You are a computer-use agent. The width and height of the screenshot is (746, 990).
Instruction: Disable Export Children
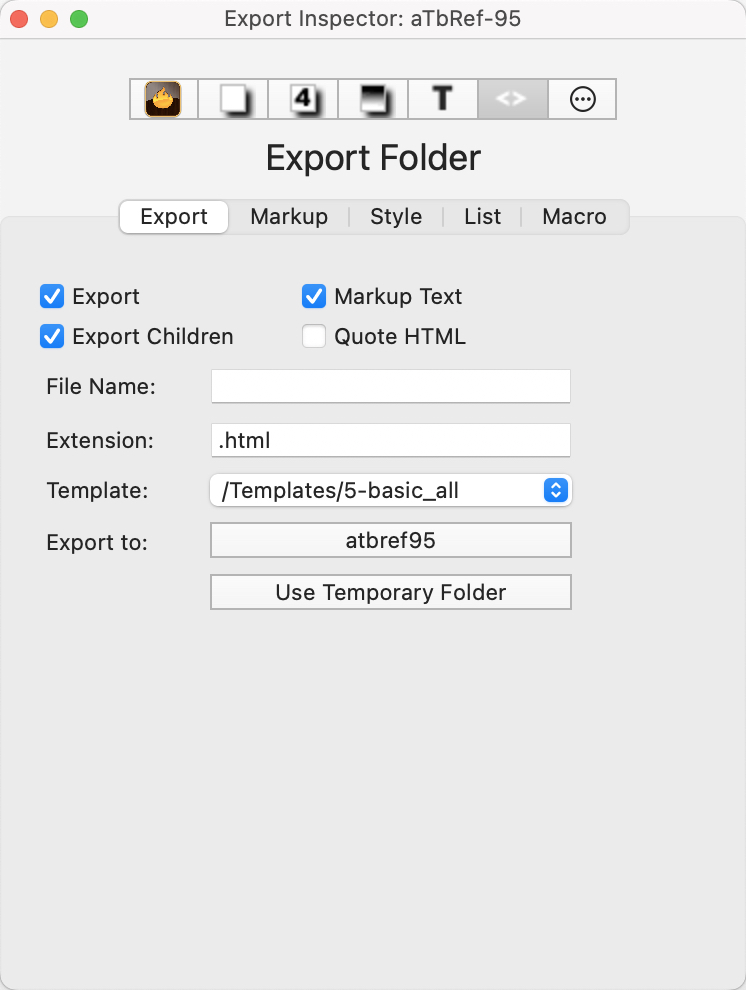(x=52, y=337)
